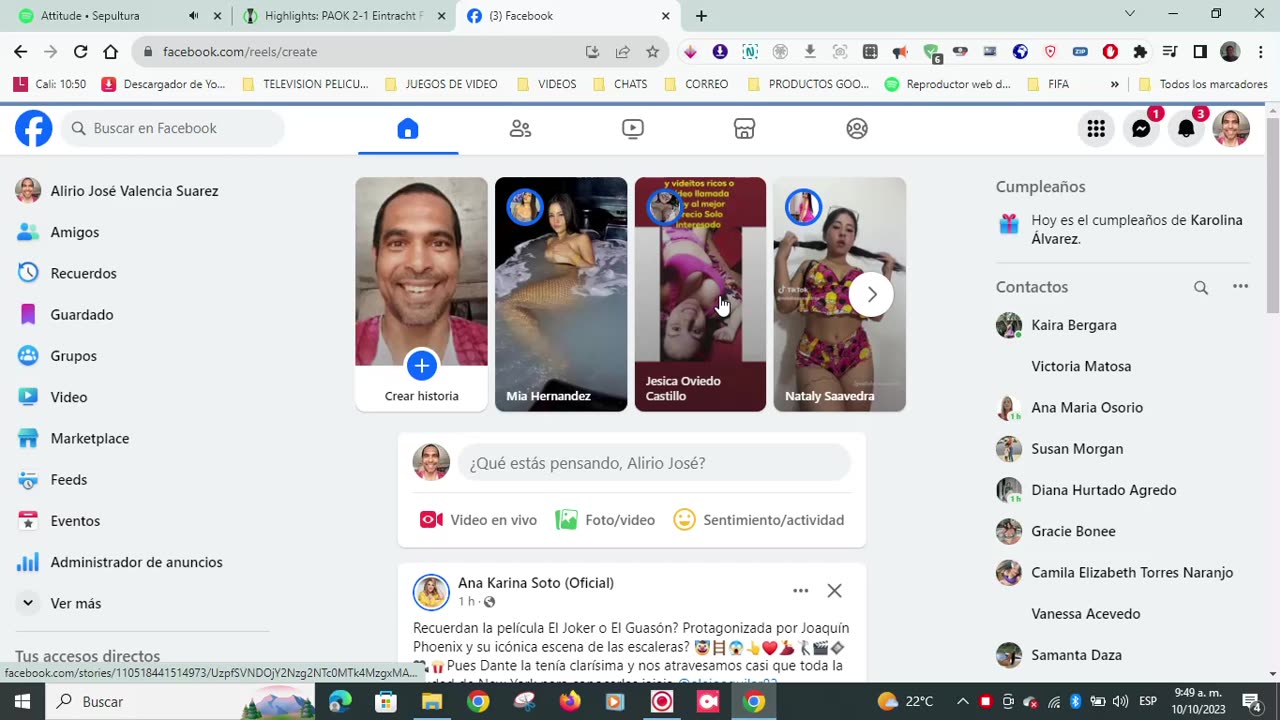Click the Crear historia plus button

tap(422, 366)
